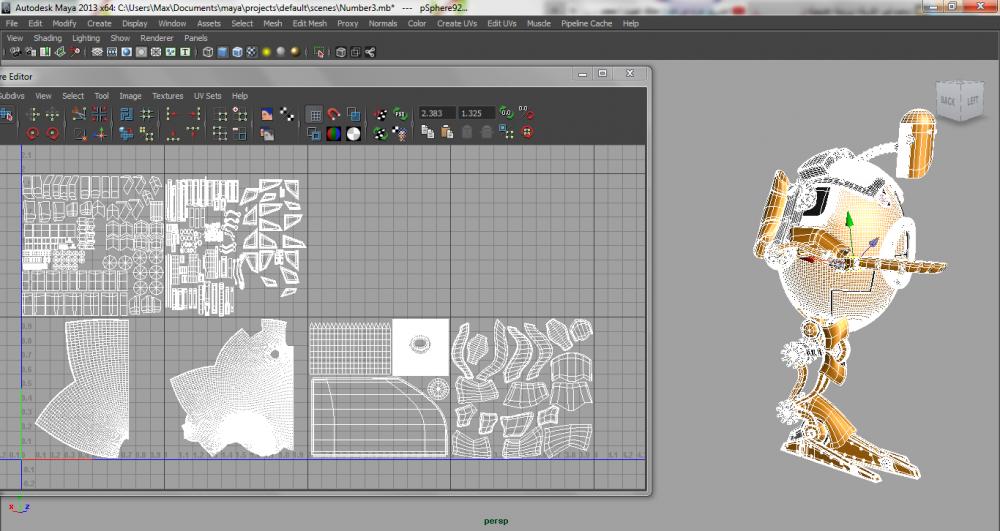Image resolution: width=1000 pixels, height=531 pixels.
Task: Toggle Pixel Snap magnet icon
Action: click(334, 114)
